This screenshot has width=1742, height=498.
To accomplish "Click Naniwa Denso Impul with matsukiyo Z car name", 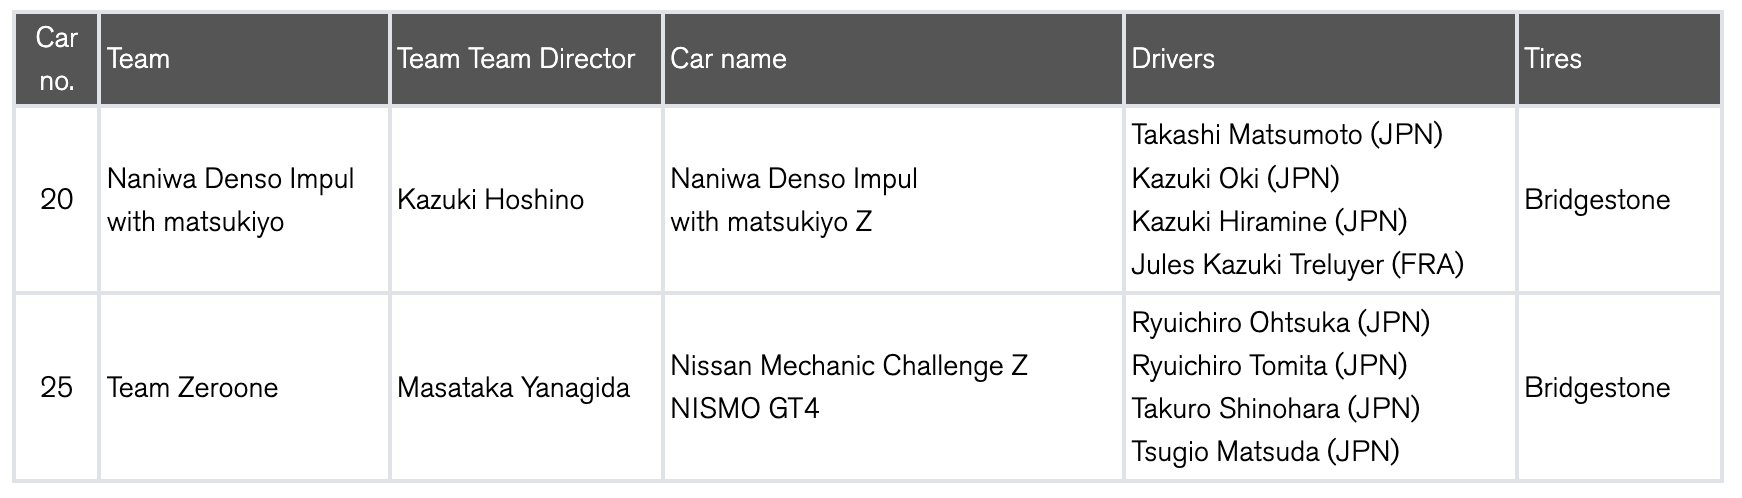I will 794,200.
